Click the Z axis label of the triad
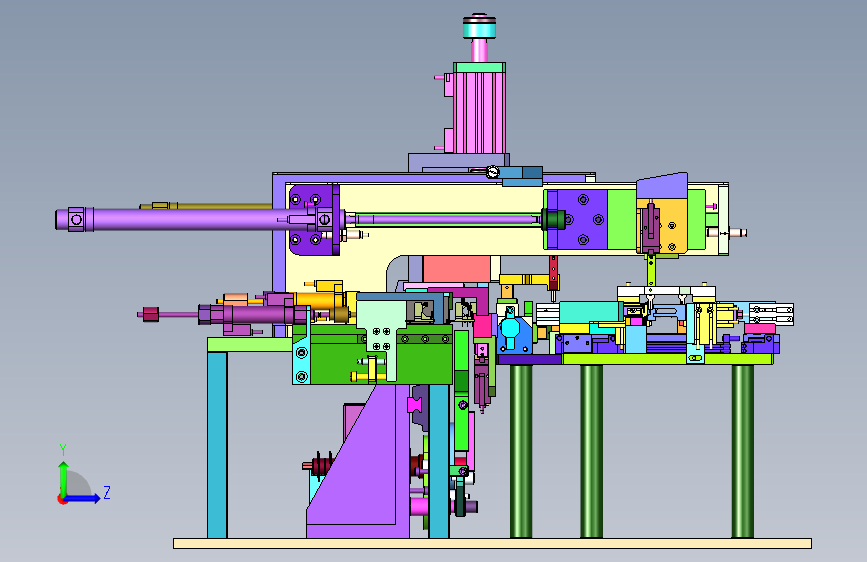Screen dimensions: 867x562 [107, 492]
